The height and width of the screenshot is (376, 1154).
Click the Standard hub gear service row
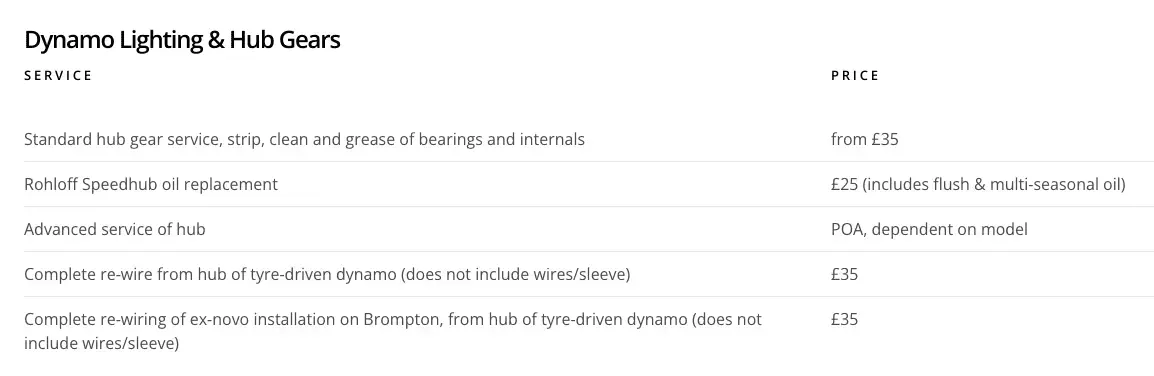coord(589,139)
